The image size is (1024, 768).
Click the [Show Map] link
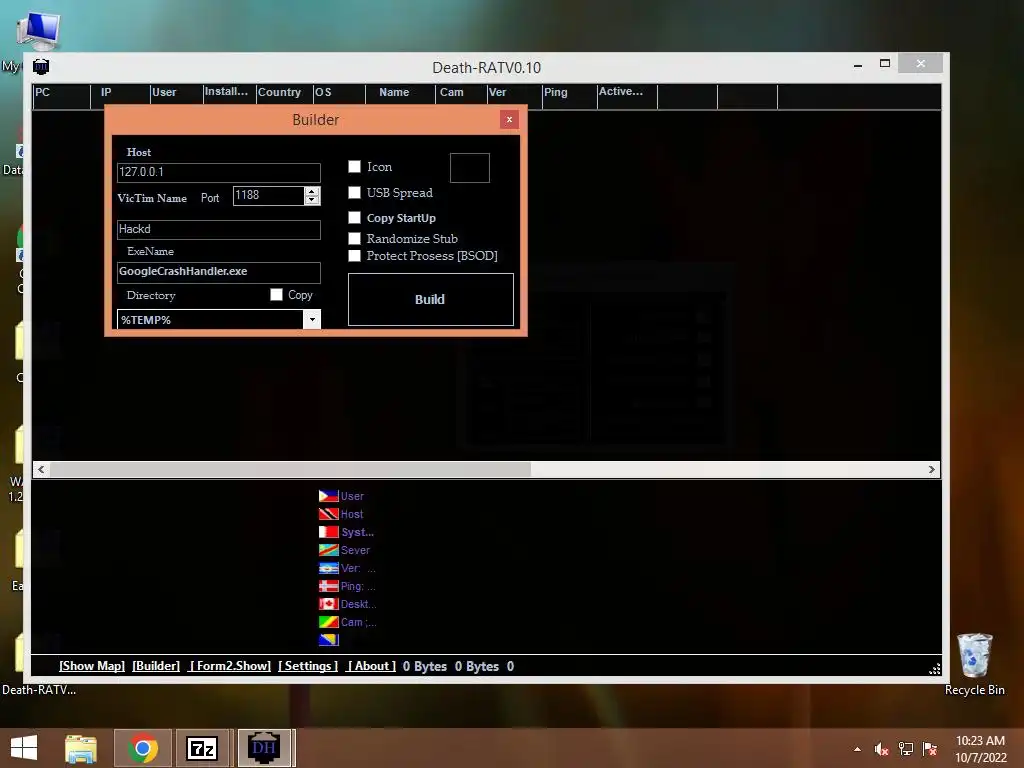tap(91, 666)
